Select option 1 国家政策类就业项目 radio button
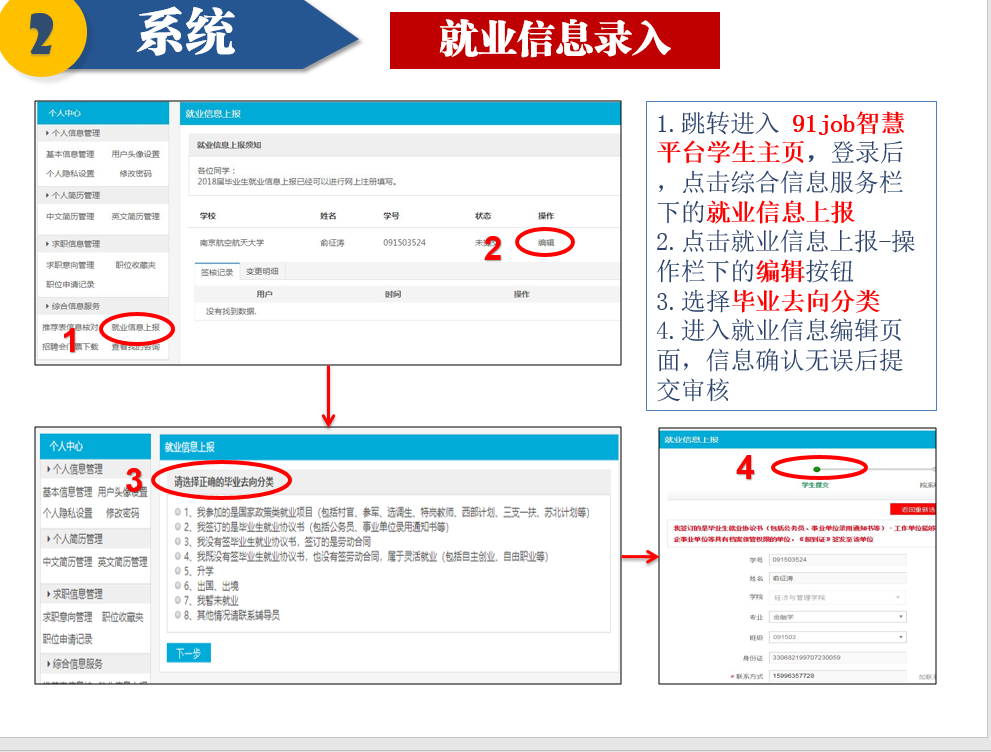The width and height of the screenshot is (991, 752). click(178, 512)
